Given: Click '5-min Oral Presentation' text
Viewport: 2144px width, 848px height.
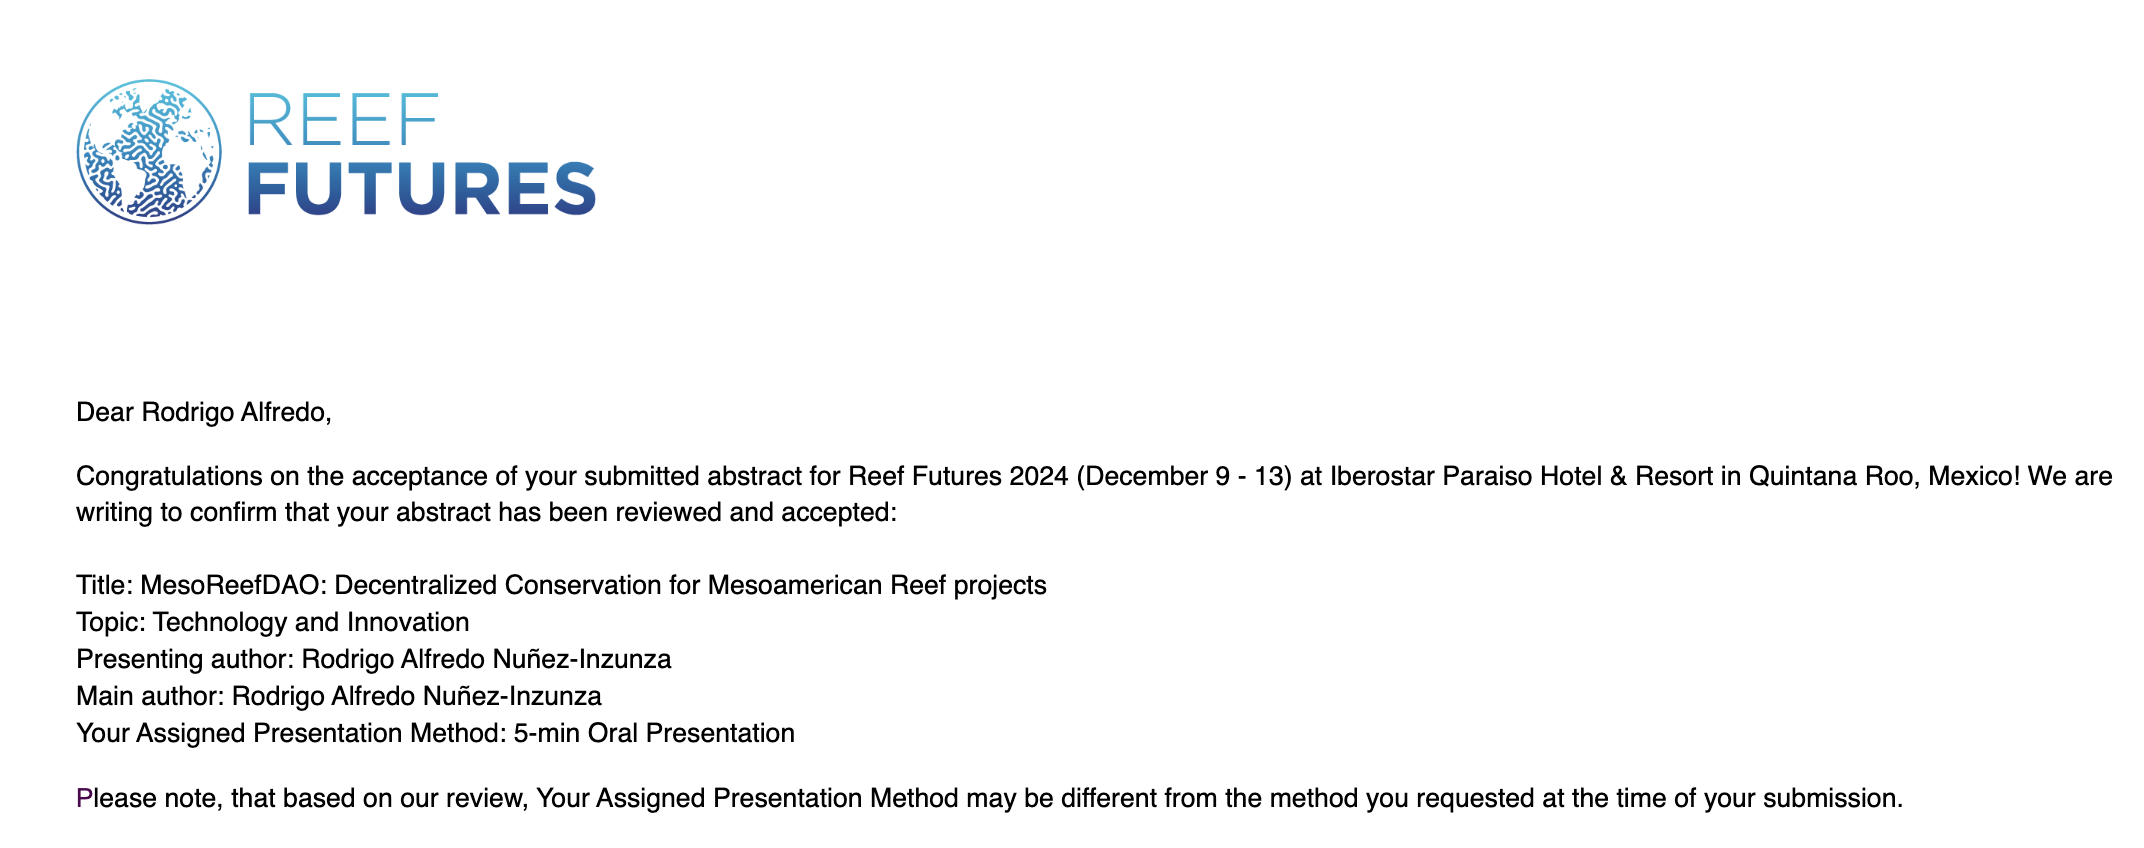Looking at the screenshot, I should point(654,733).
